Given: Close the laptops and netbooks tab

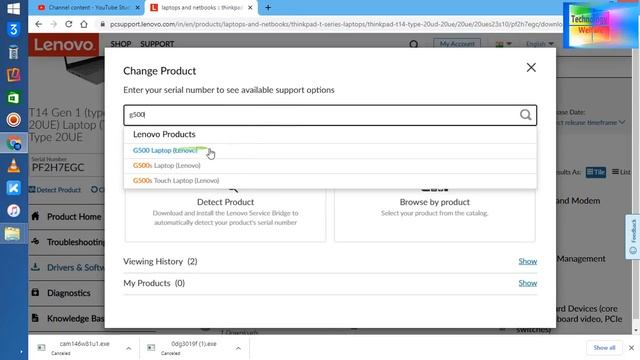Looking at the screenshot, I should (250, 7).
